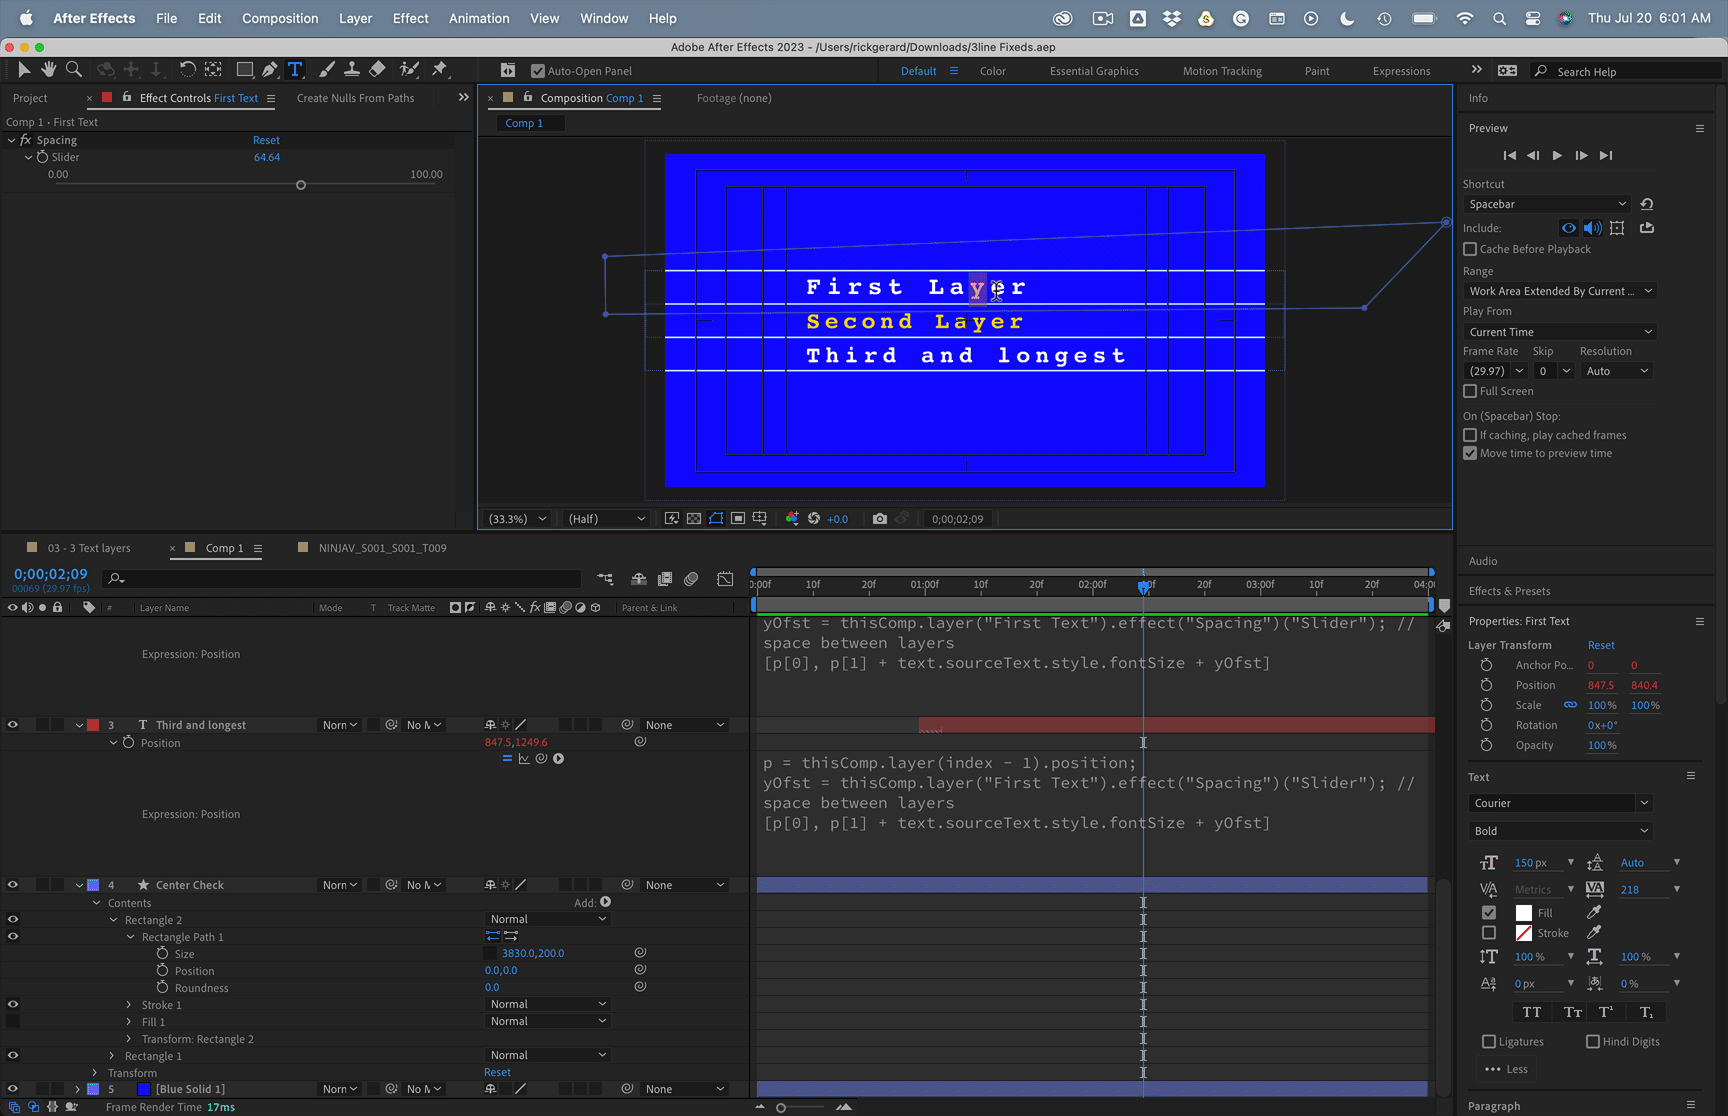Enable Full Screen checkbox
Viewport: 1728px width, 1116px height.
point(1470,391)
